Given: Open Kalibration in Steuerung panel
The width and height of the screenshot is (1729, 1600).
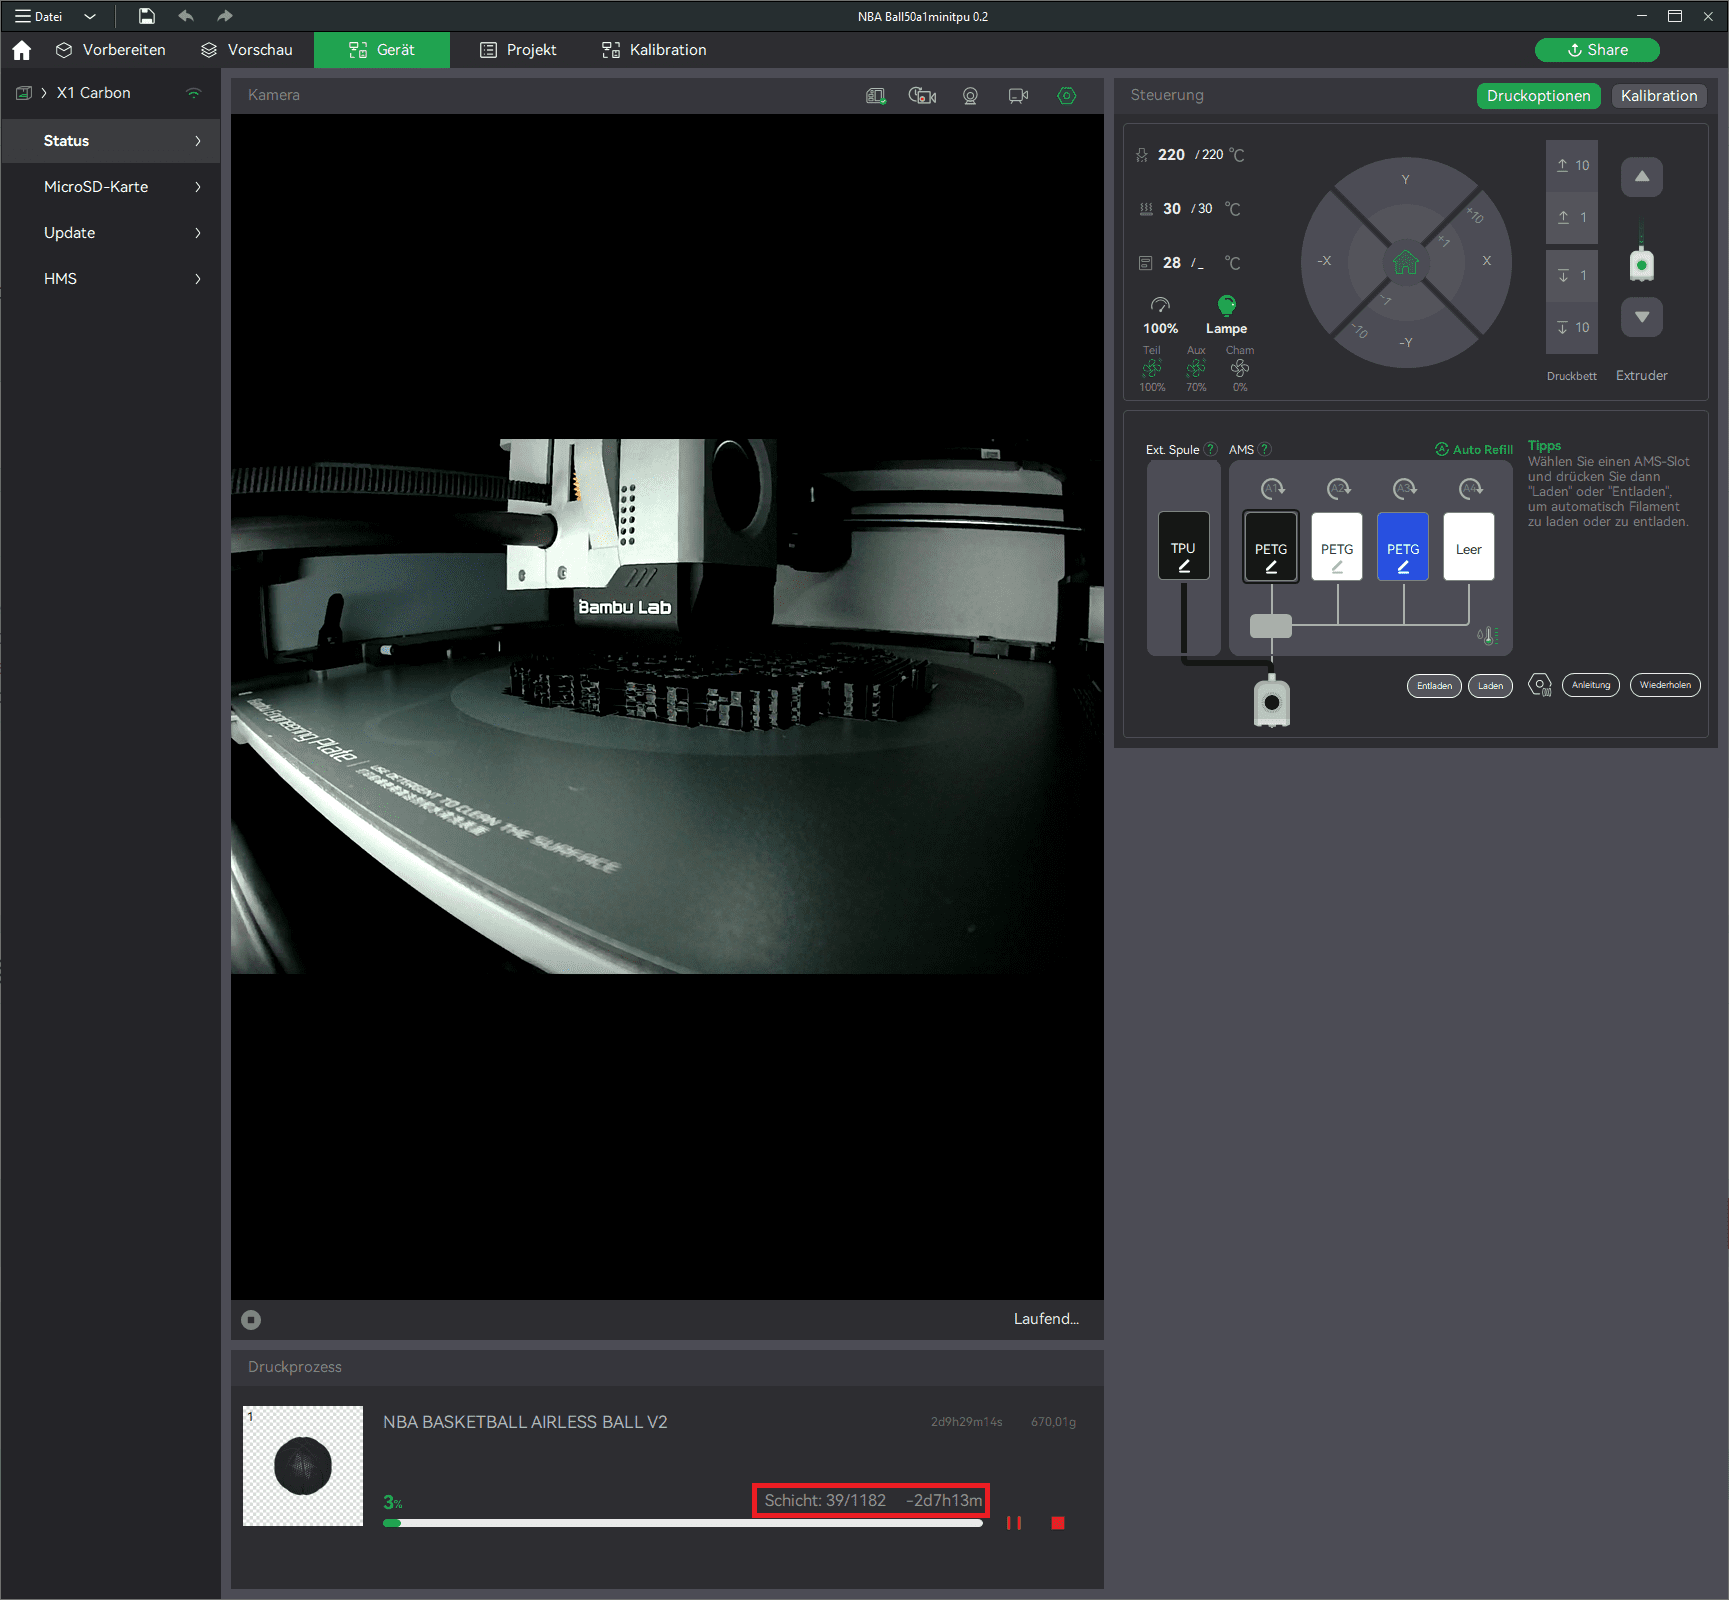Looking at the screenshot, I should coord(1659,96).
